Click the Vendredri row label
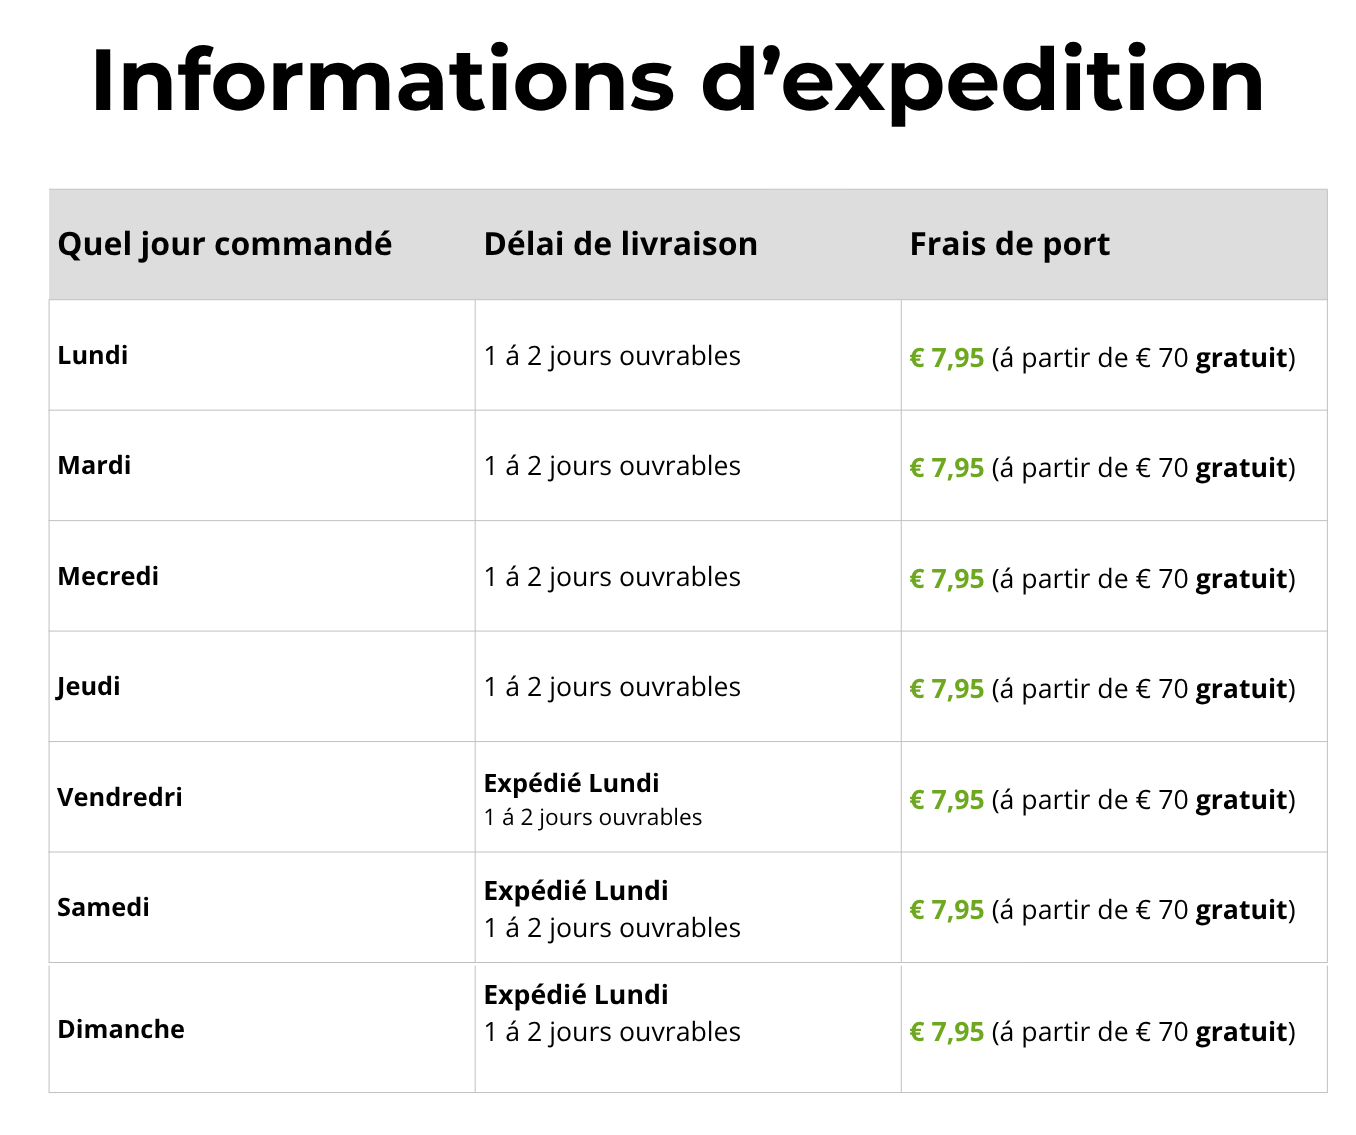The height and width of the screenshot is (1135, 1356). click(120, 797)
